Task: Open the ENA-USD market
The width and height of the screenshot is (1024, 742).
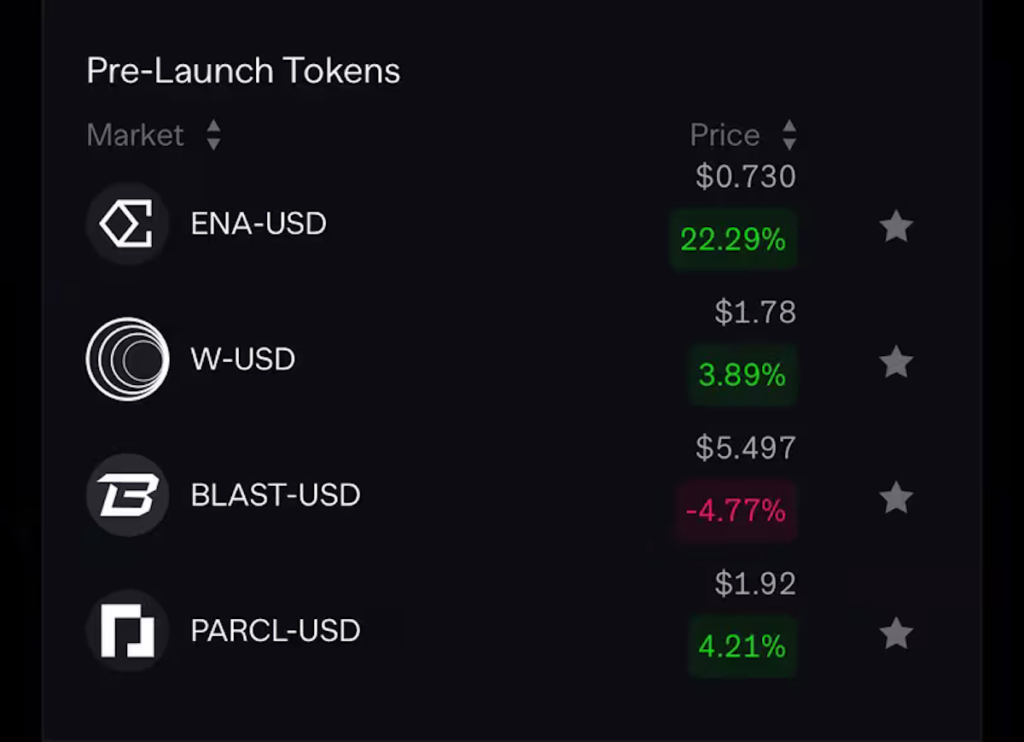Action: [x=259, y=223]
